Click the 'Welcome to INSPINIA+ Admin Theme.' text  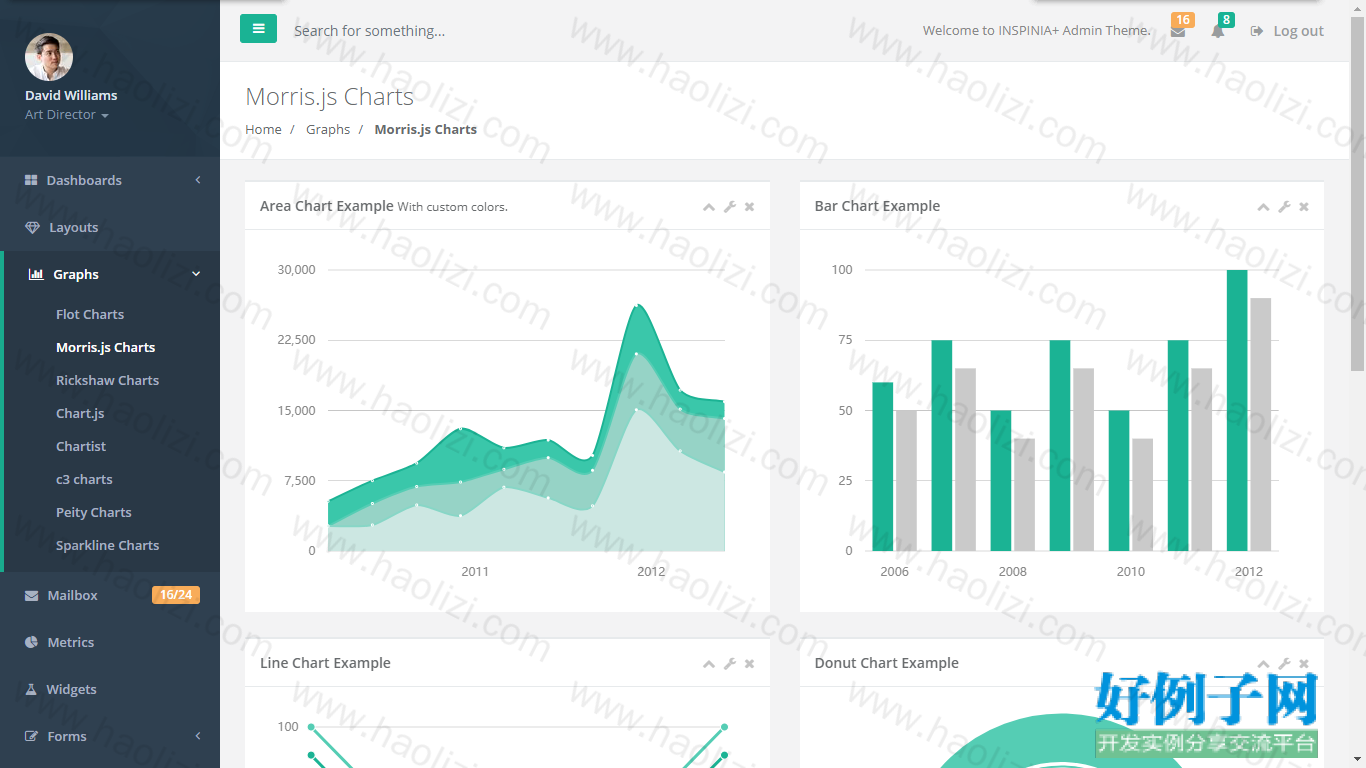click(x=1037, y=31)
